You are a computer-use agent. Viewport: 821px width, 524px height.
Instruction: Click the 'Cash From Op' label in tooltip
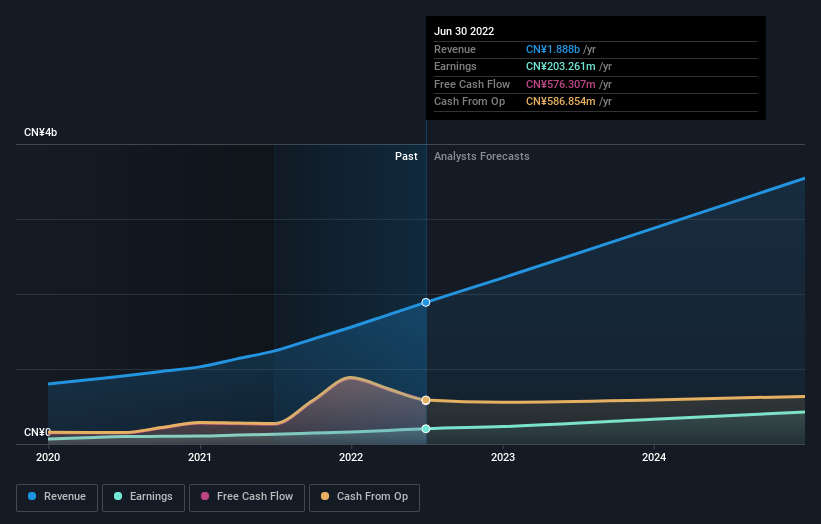point(469,102)
